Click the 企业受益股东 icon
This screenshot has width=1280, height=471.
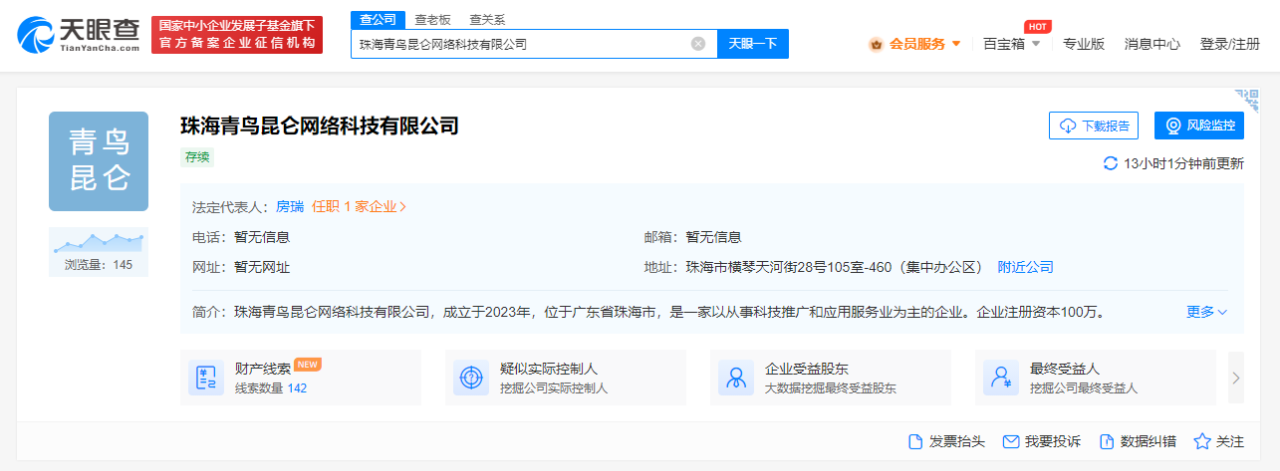click(736, 378)
